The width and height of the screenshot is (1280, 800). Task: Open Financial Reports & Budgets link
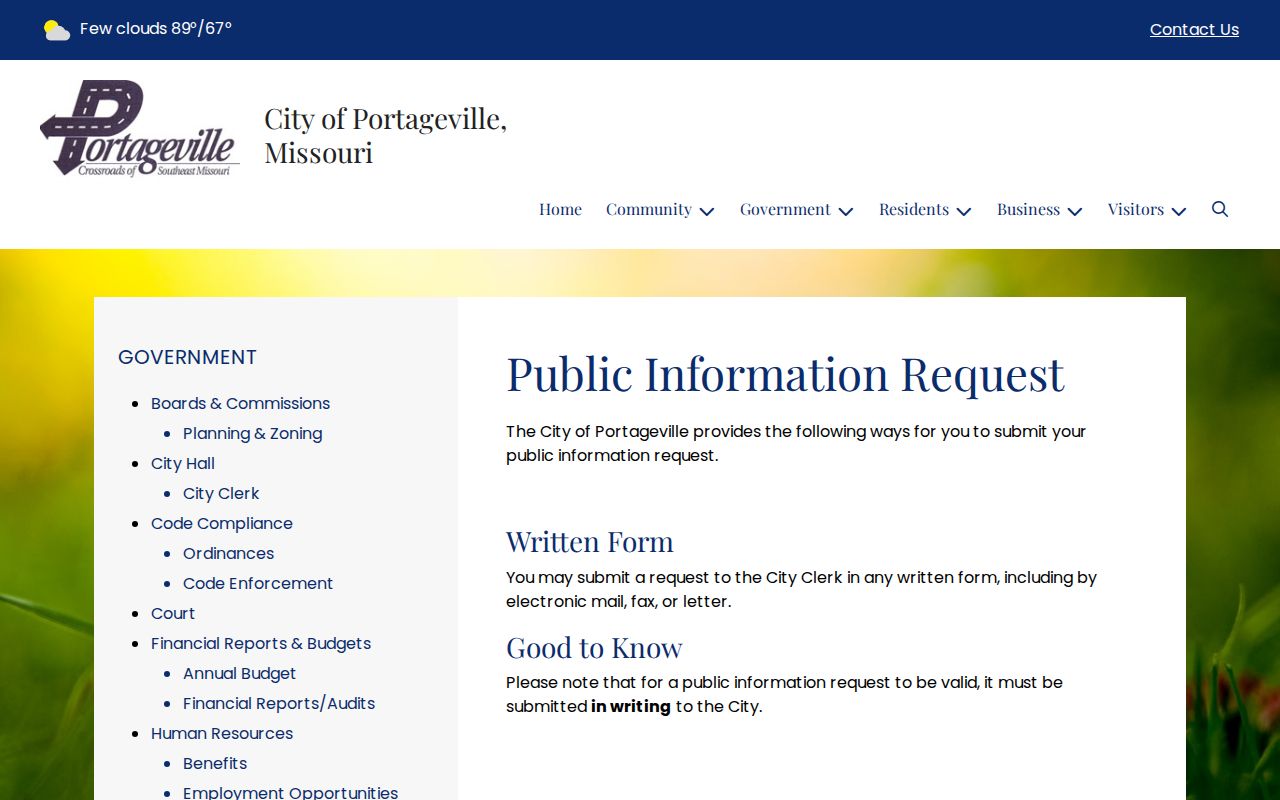261,643
